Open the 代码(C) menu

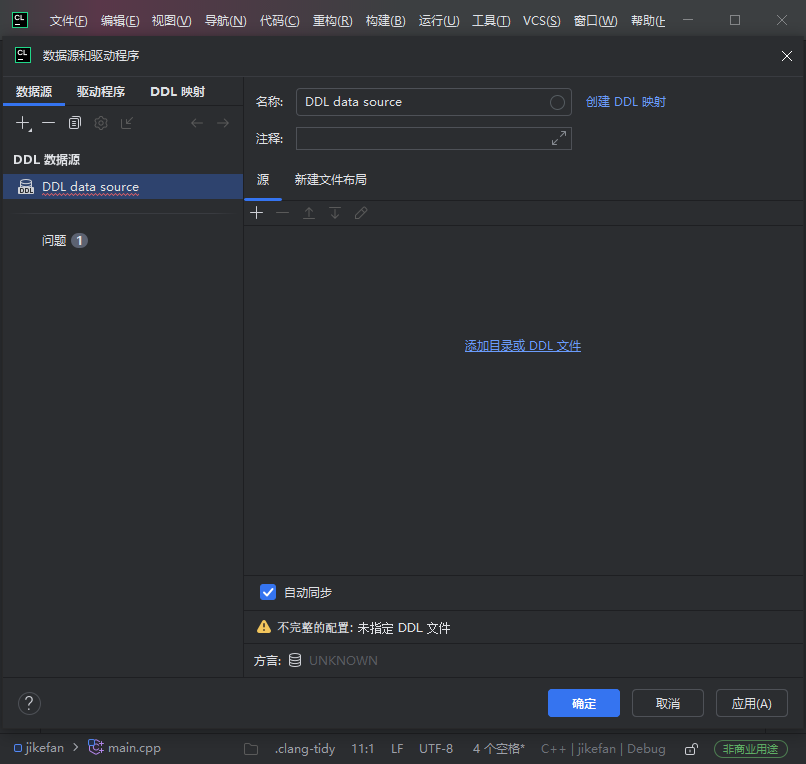point(280,21)
